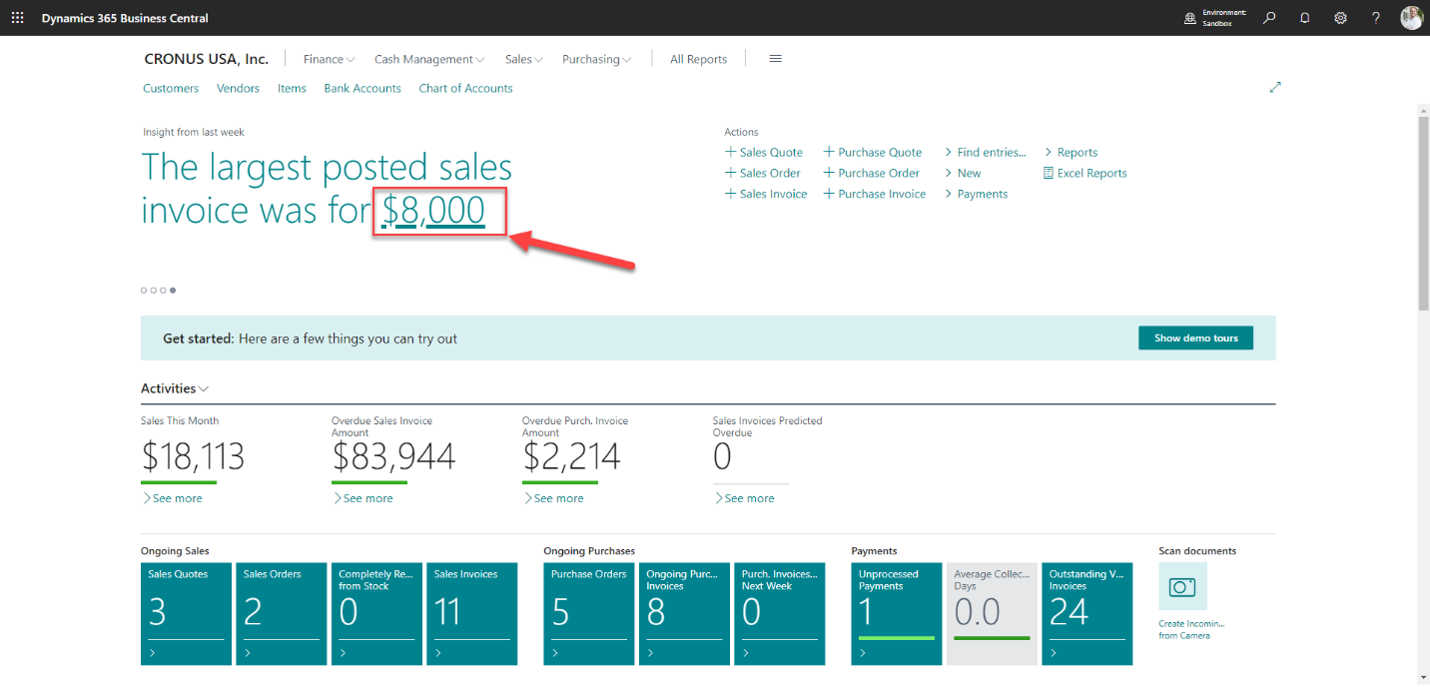Expand the Finance menu dropdown
The width and height of the screenshot is (1430, 687).
tap(329, 60)
